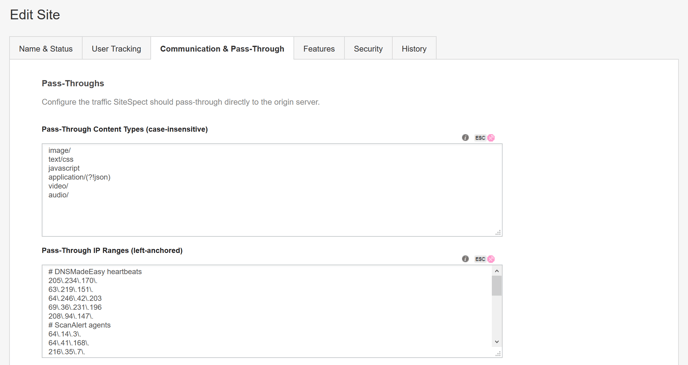View the History tab
The image size is (688, 365).
coord(414,49)
